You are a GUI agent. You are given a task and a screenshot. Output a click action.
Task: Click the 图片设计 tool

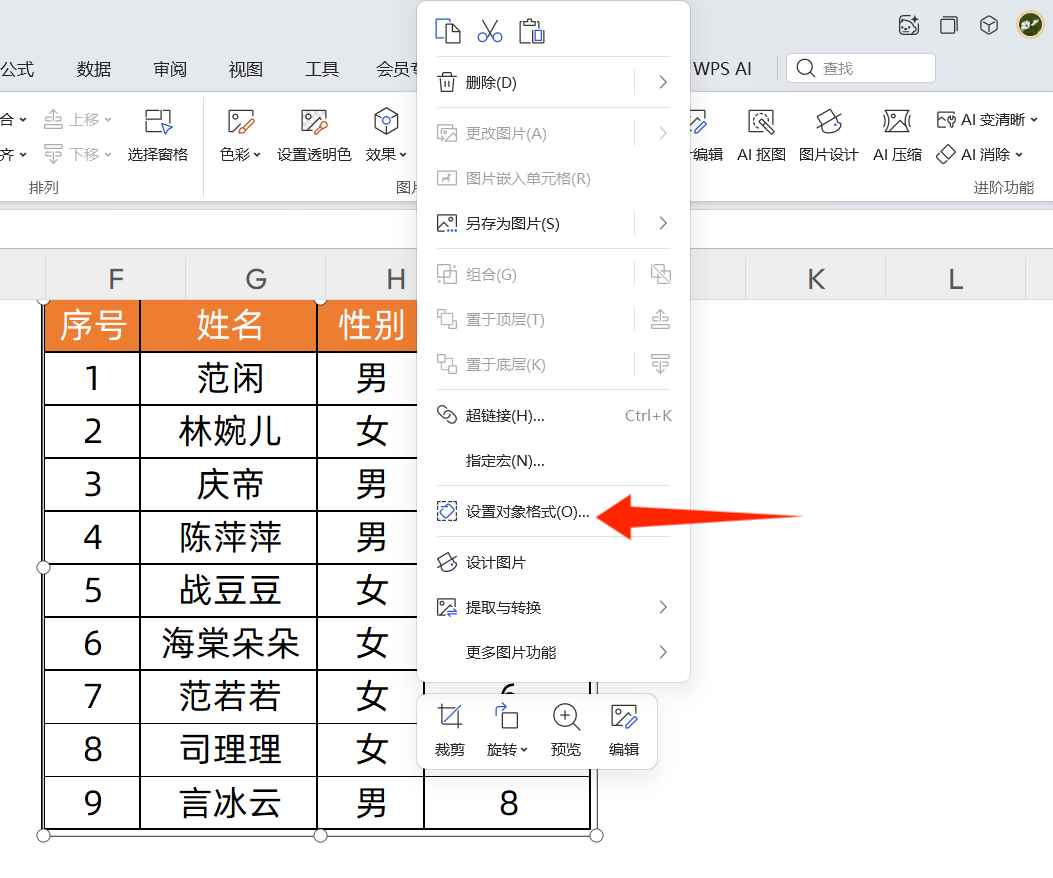click(829, 136)
